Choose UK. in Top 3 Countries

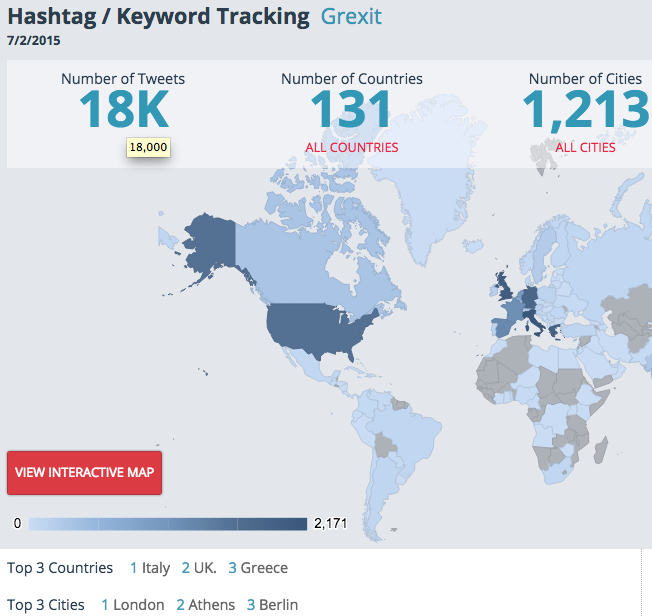(x=204, y=568)
